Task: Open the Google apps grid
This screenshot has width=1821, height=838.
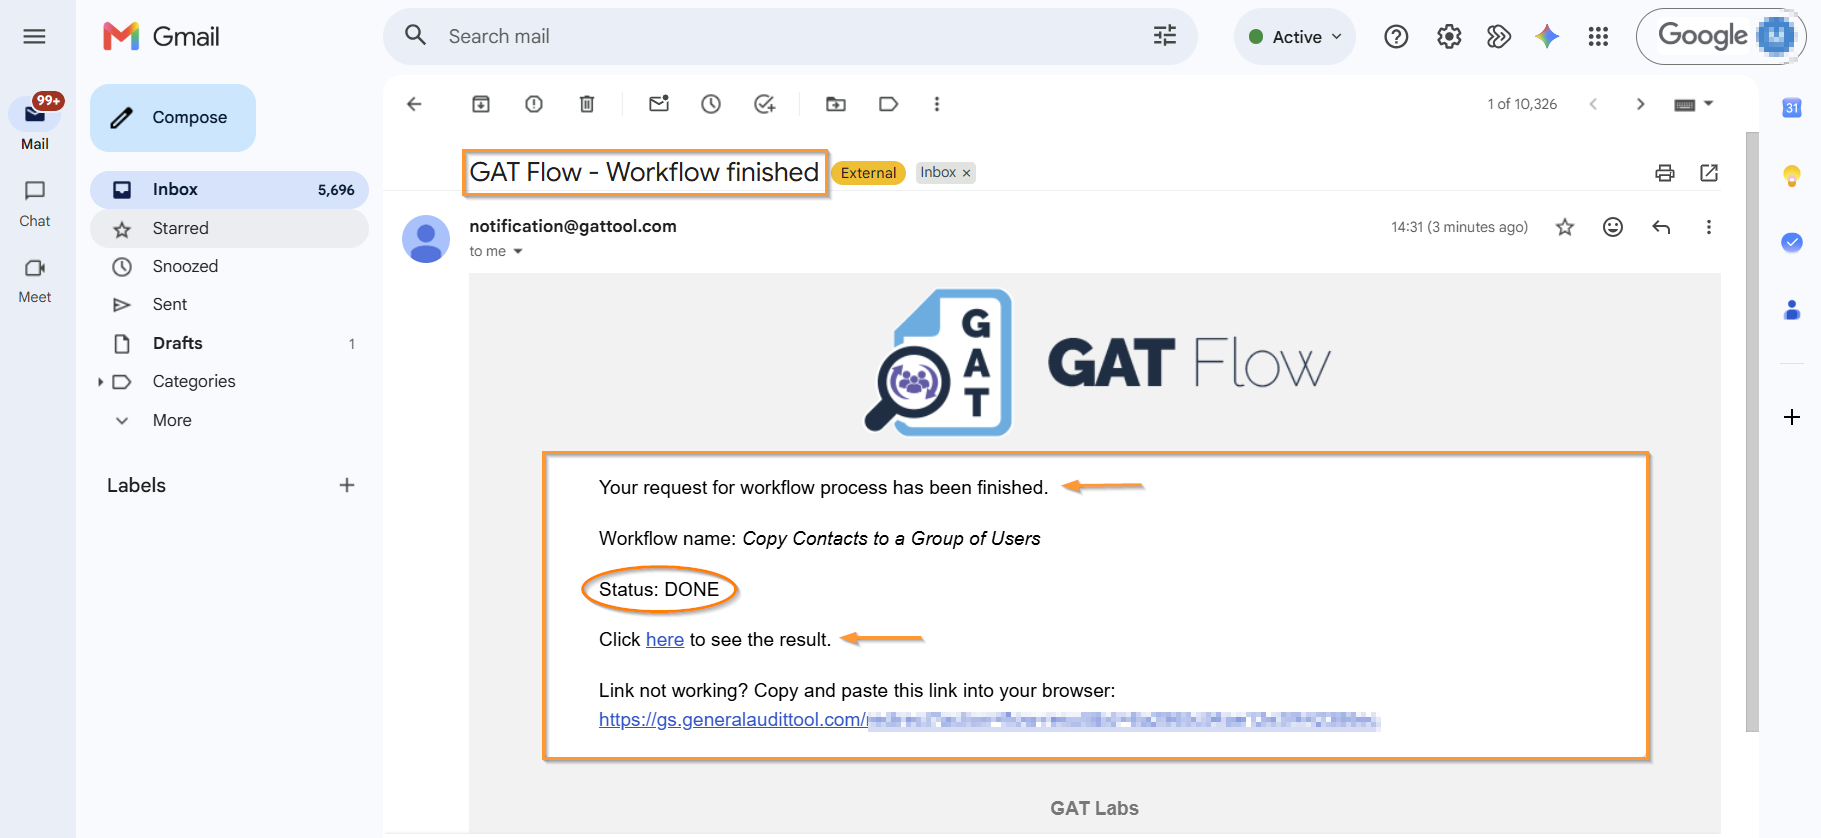Action: click(x=1598, y=37)
